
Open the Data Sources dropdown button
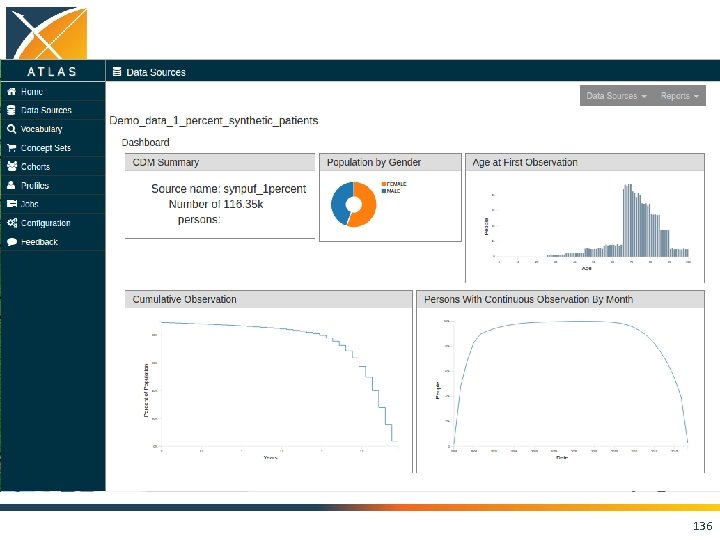pyautogui.click(x=617, y=96)
